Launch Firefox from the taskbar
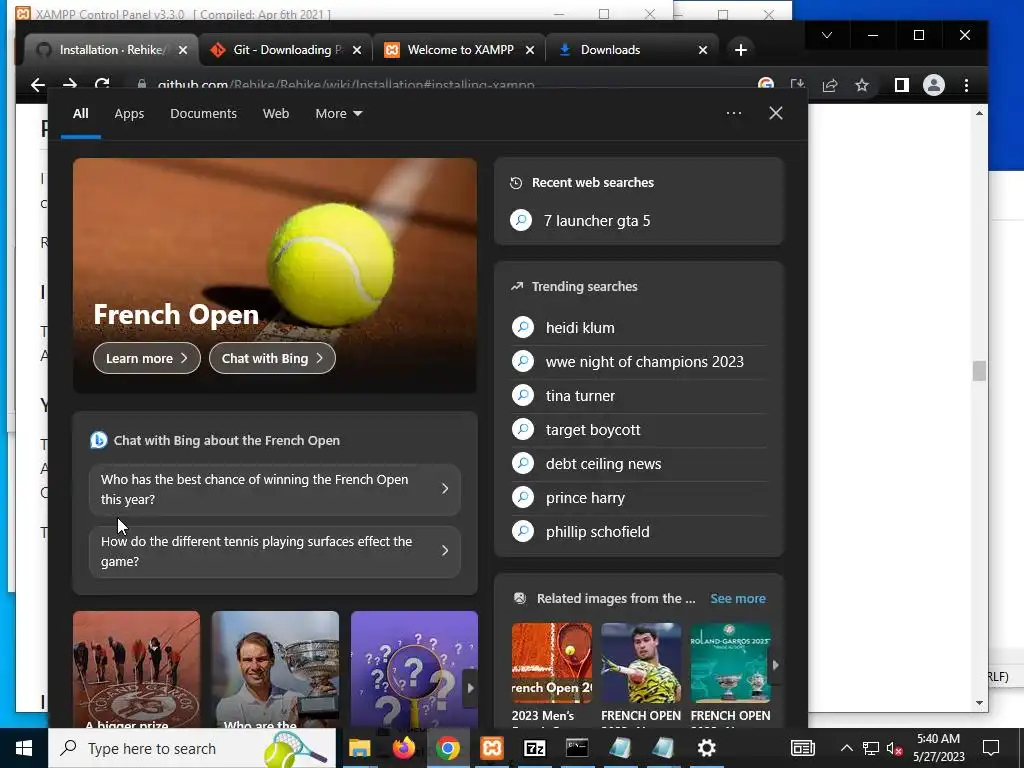This screenshot has height=768, width=1024. (x=404, y=748)
